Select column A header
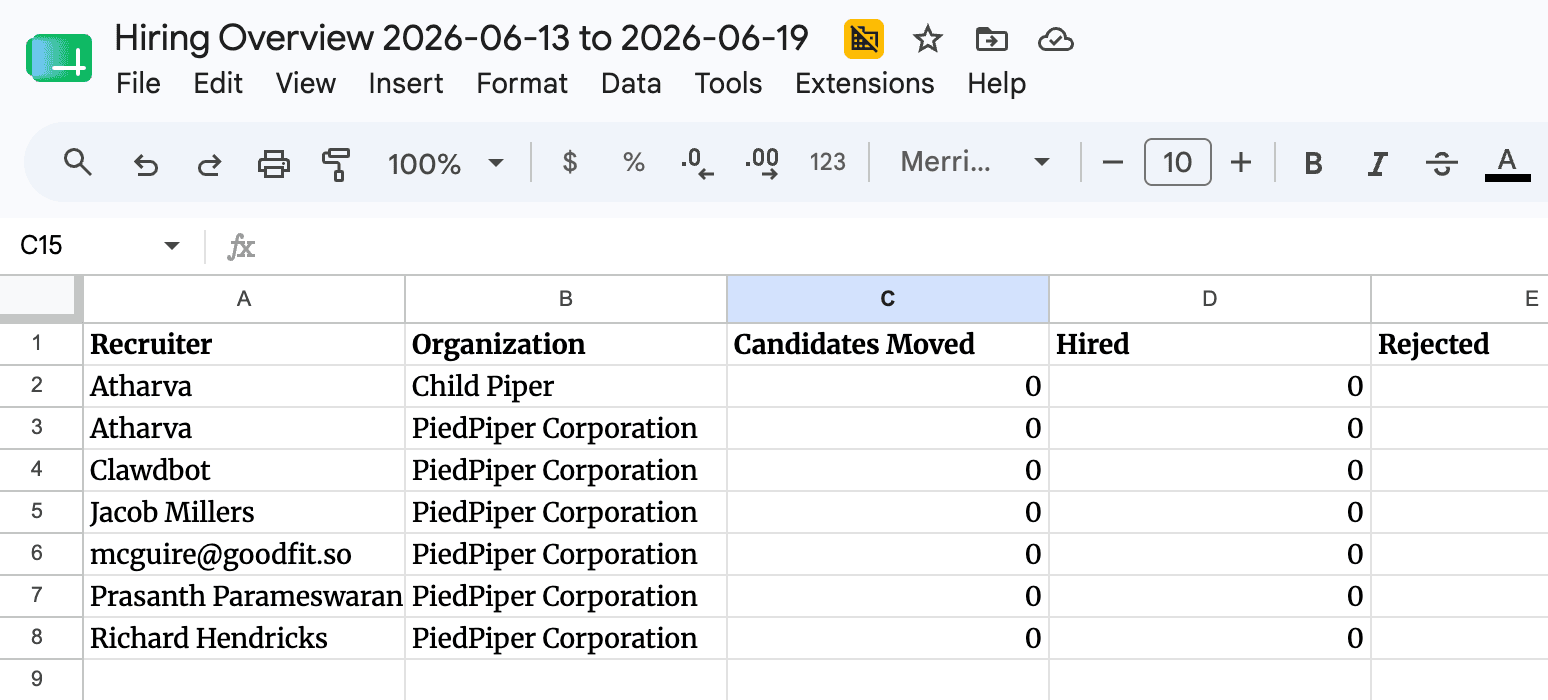1548x700 pixels. [244, 299]
